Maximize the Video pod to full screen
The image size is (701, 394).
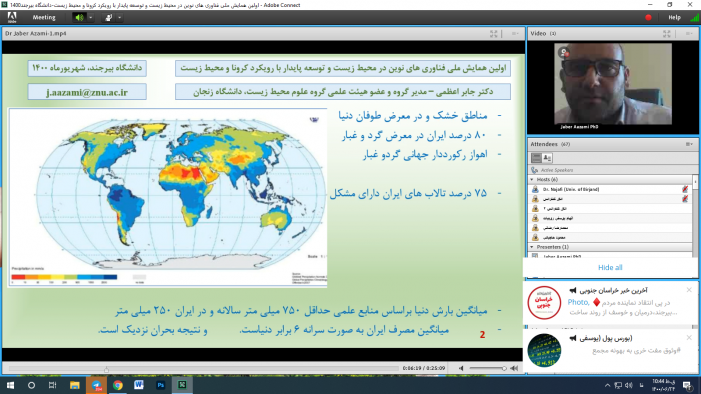pyautogui.click(x=667, y=34)
